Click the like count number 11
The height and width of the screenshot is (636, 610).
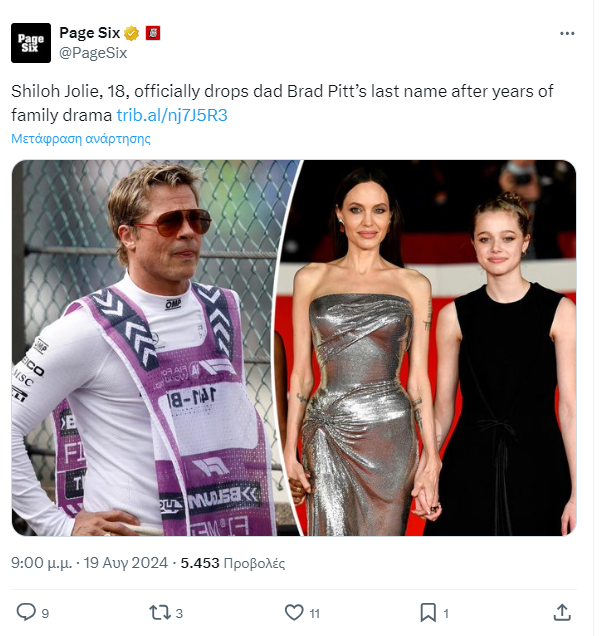point(314,612)
